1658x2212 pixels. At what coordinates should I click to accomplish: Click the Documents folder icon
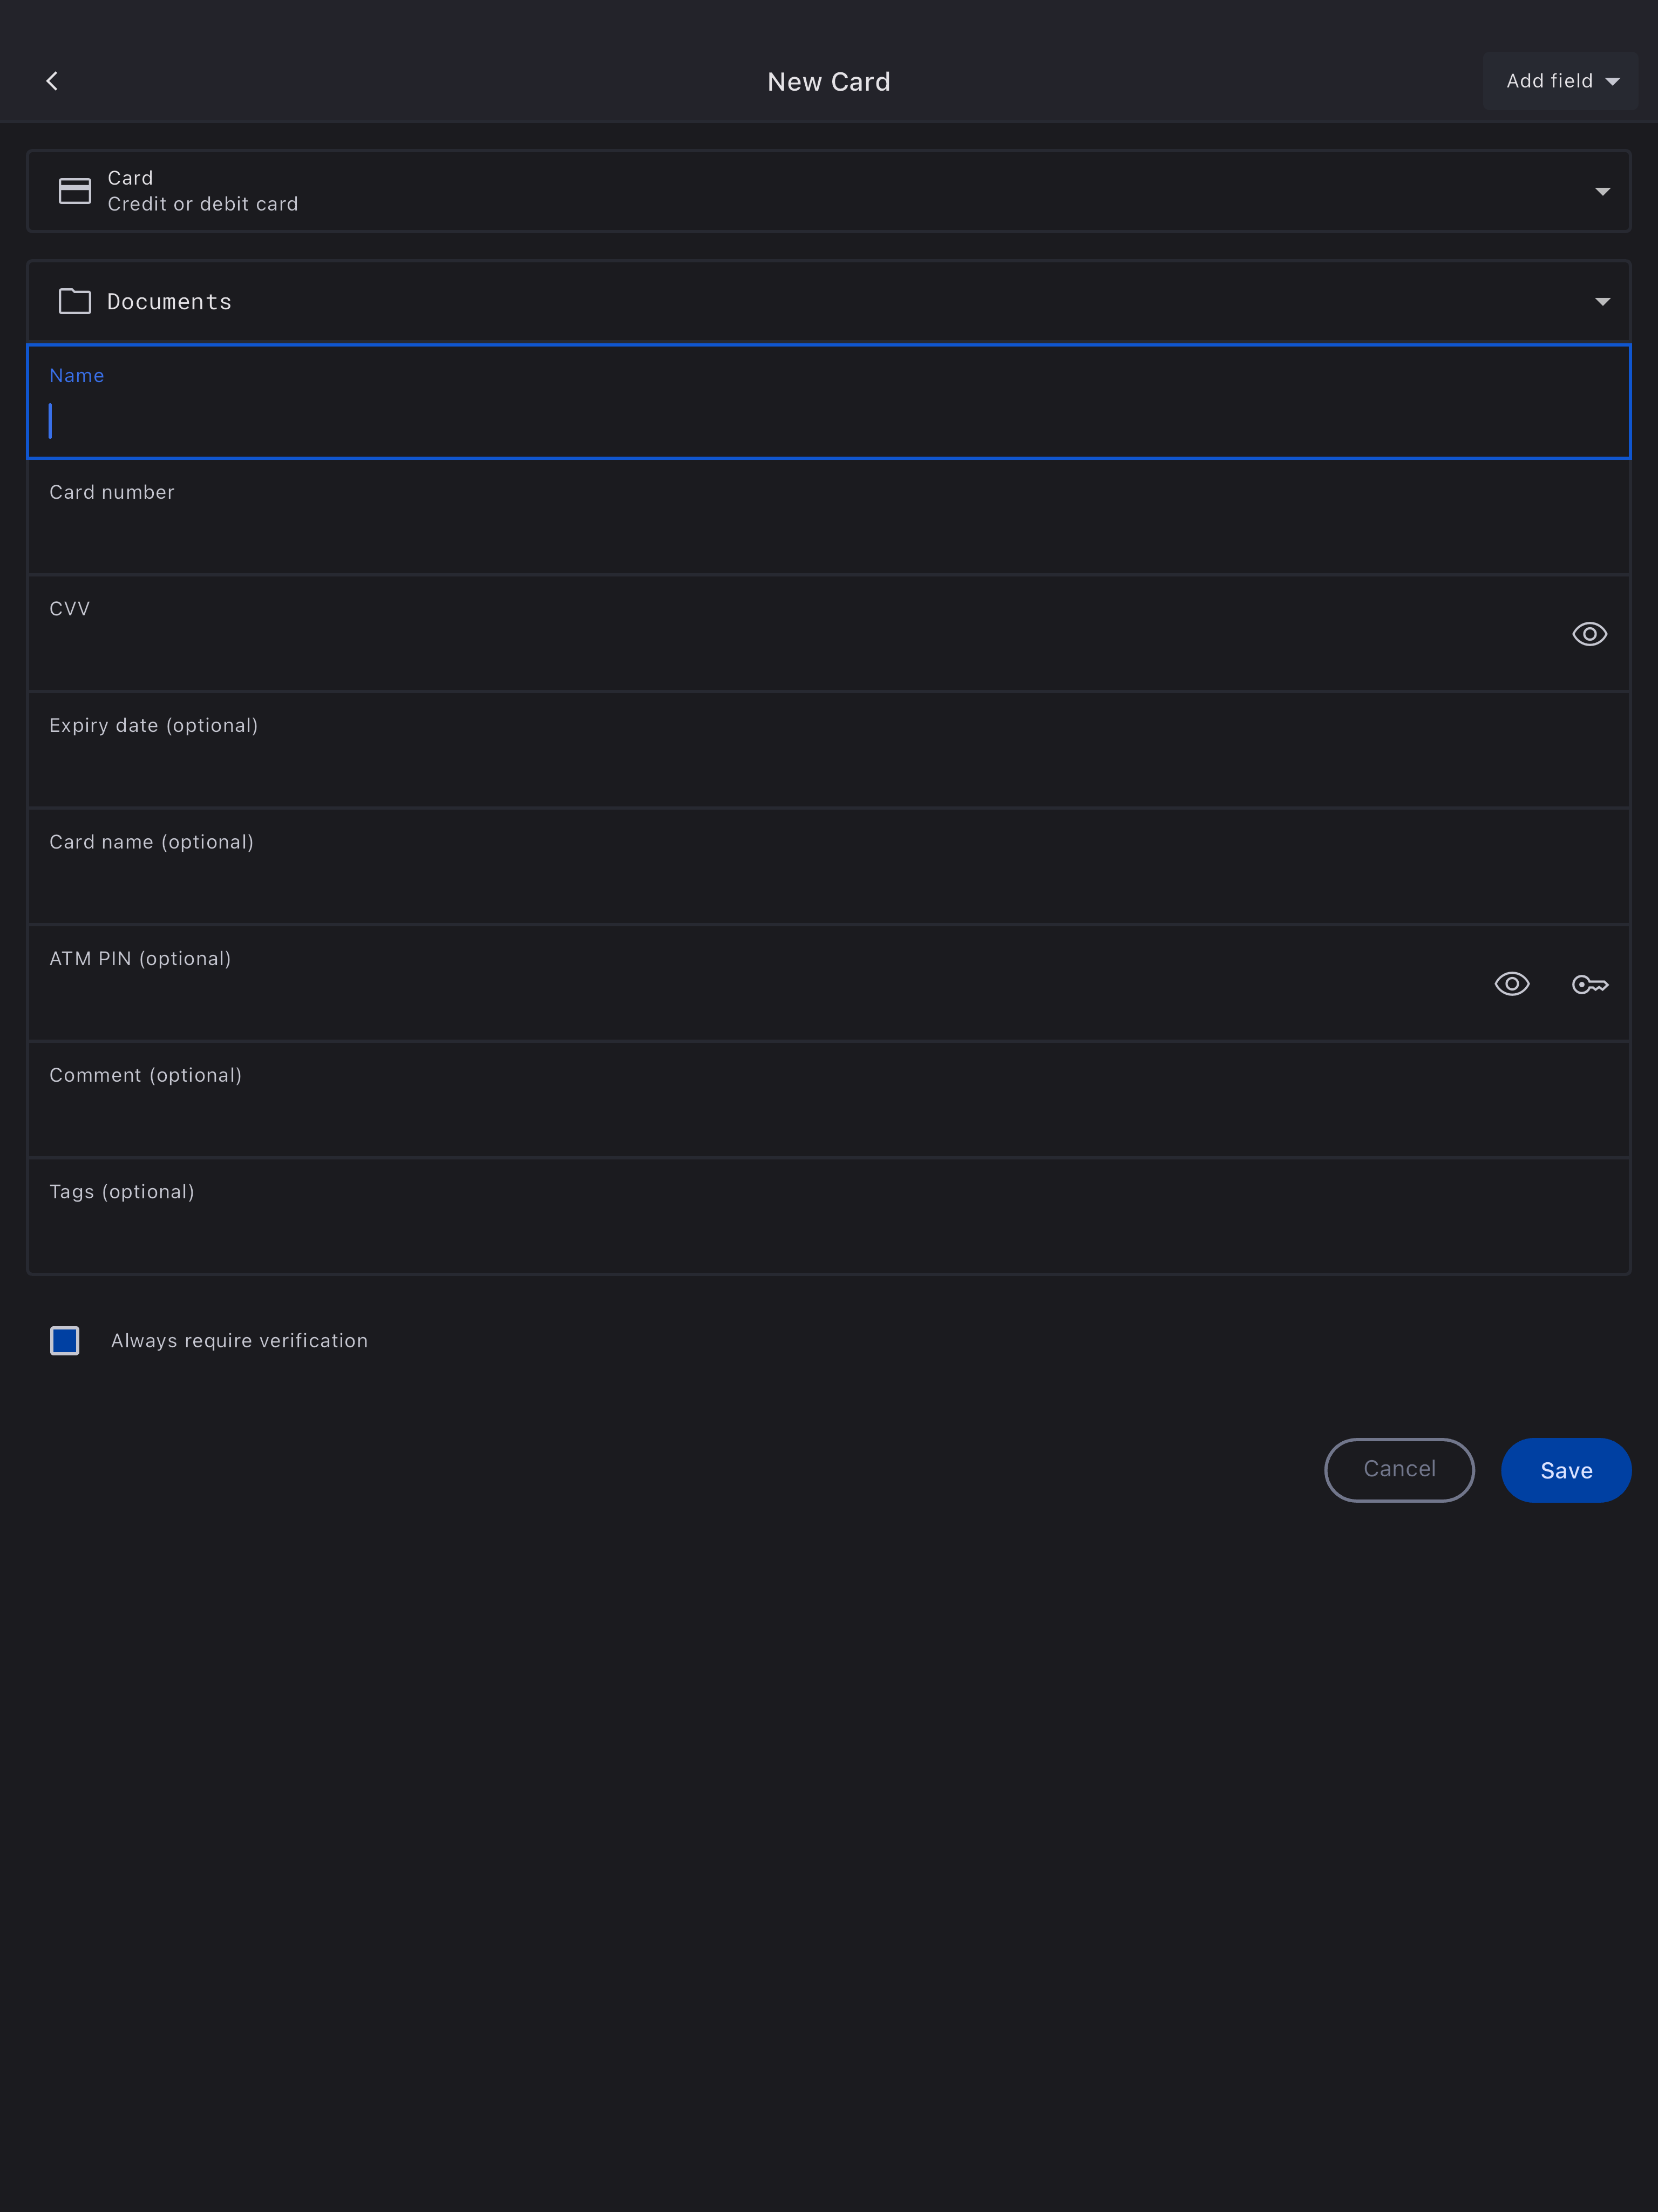75,301
